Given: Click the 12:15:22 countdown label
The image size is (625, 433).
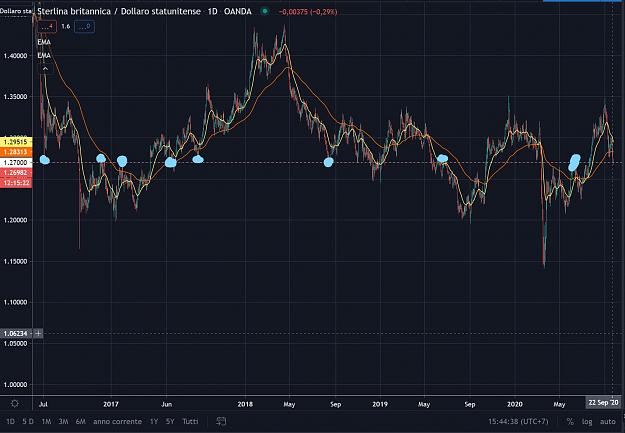Looking at the screenshot, I should 16,183.
